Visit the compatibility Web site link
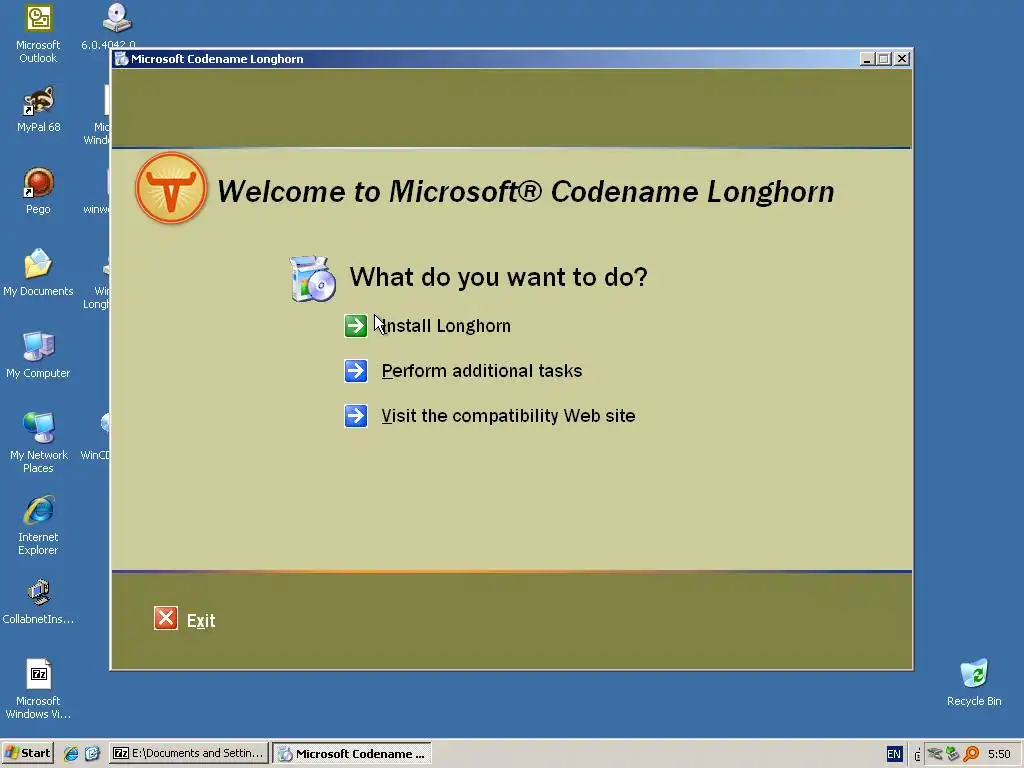The height and width of the screenshot is (768, 1024). (508, 416)
